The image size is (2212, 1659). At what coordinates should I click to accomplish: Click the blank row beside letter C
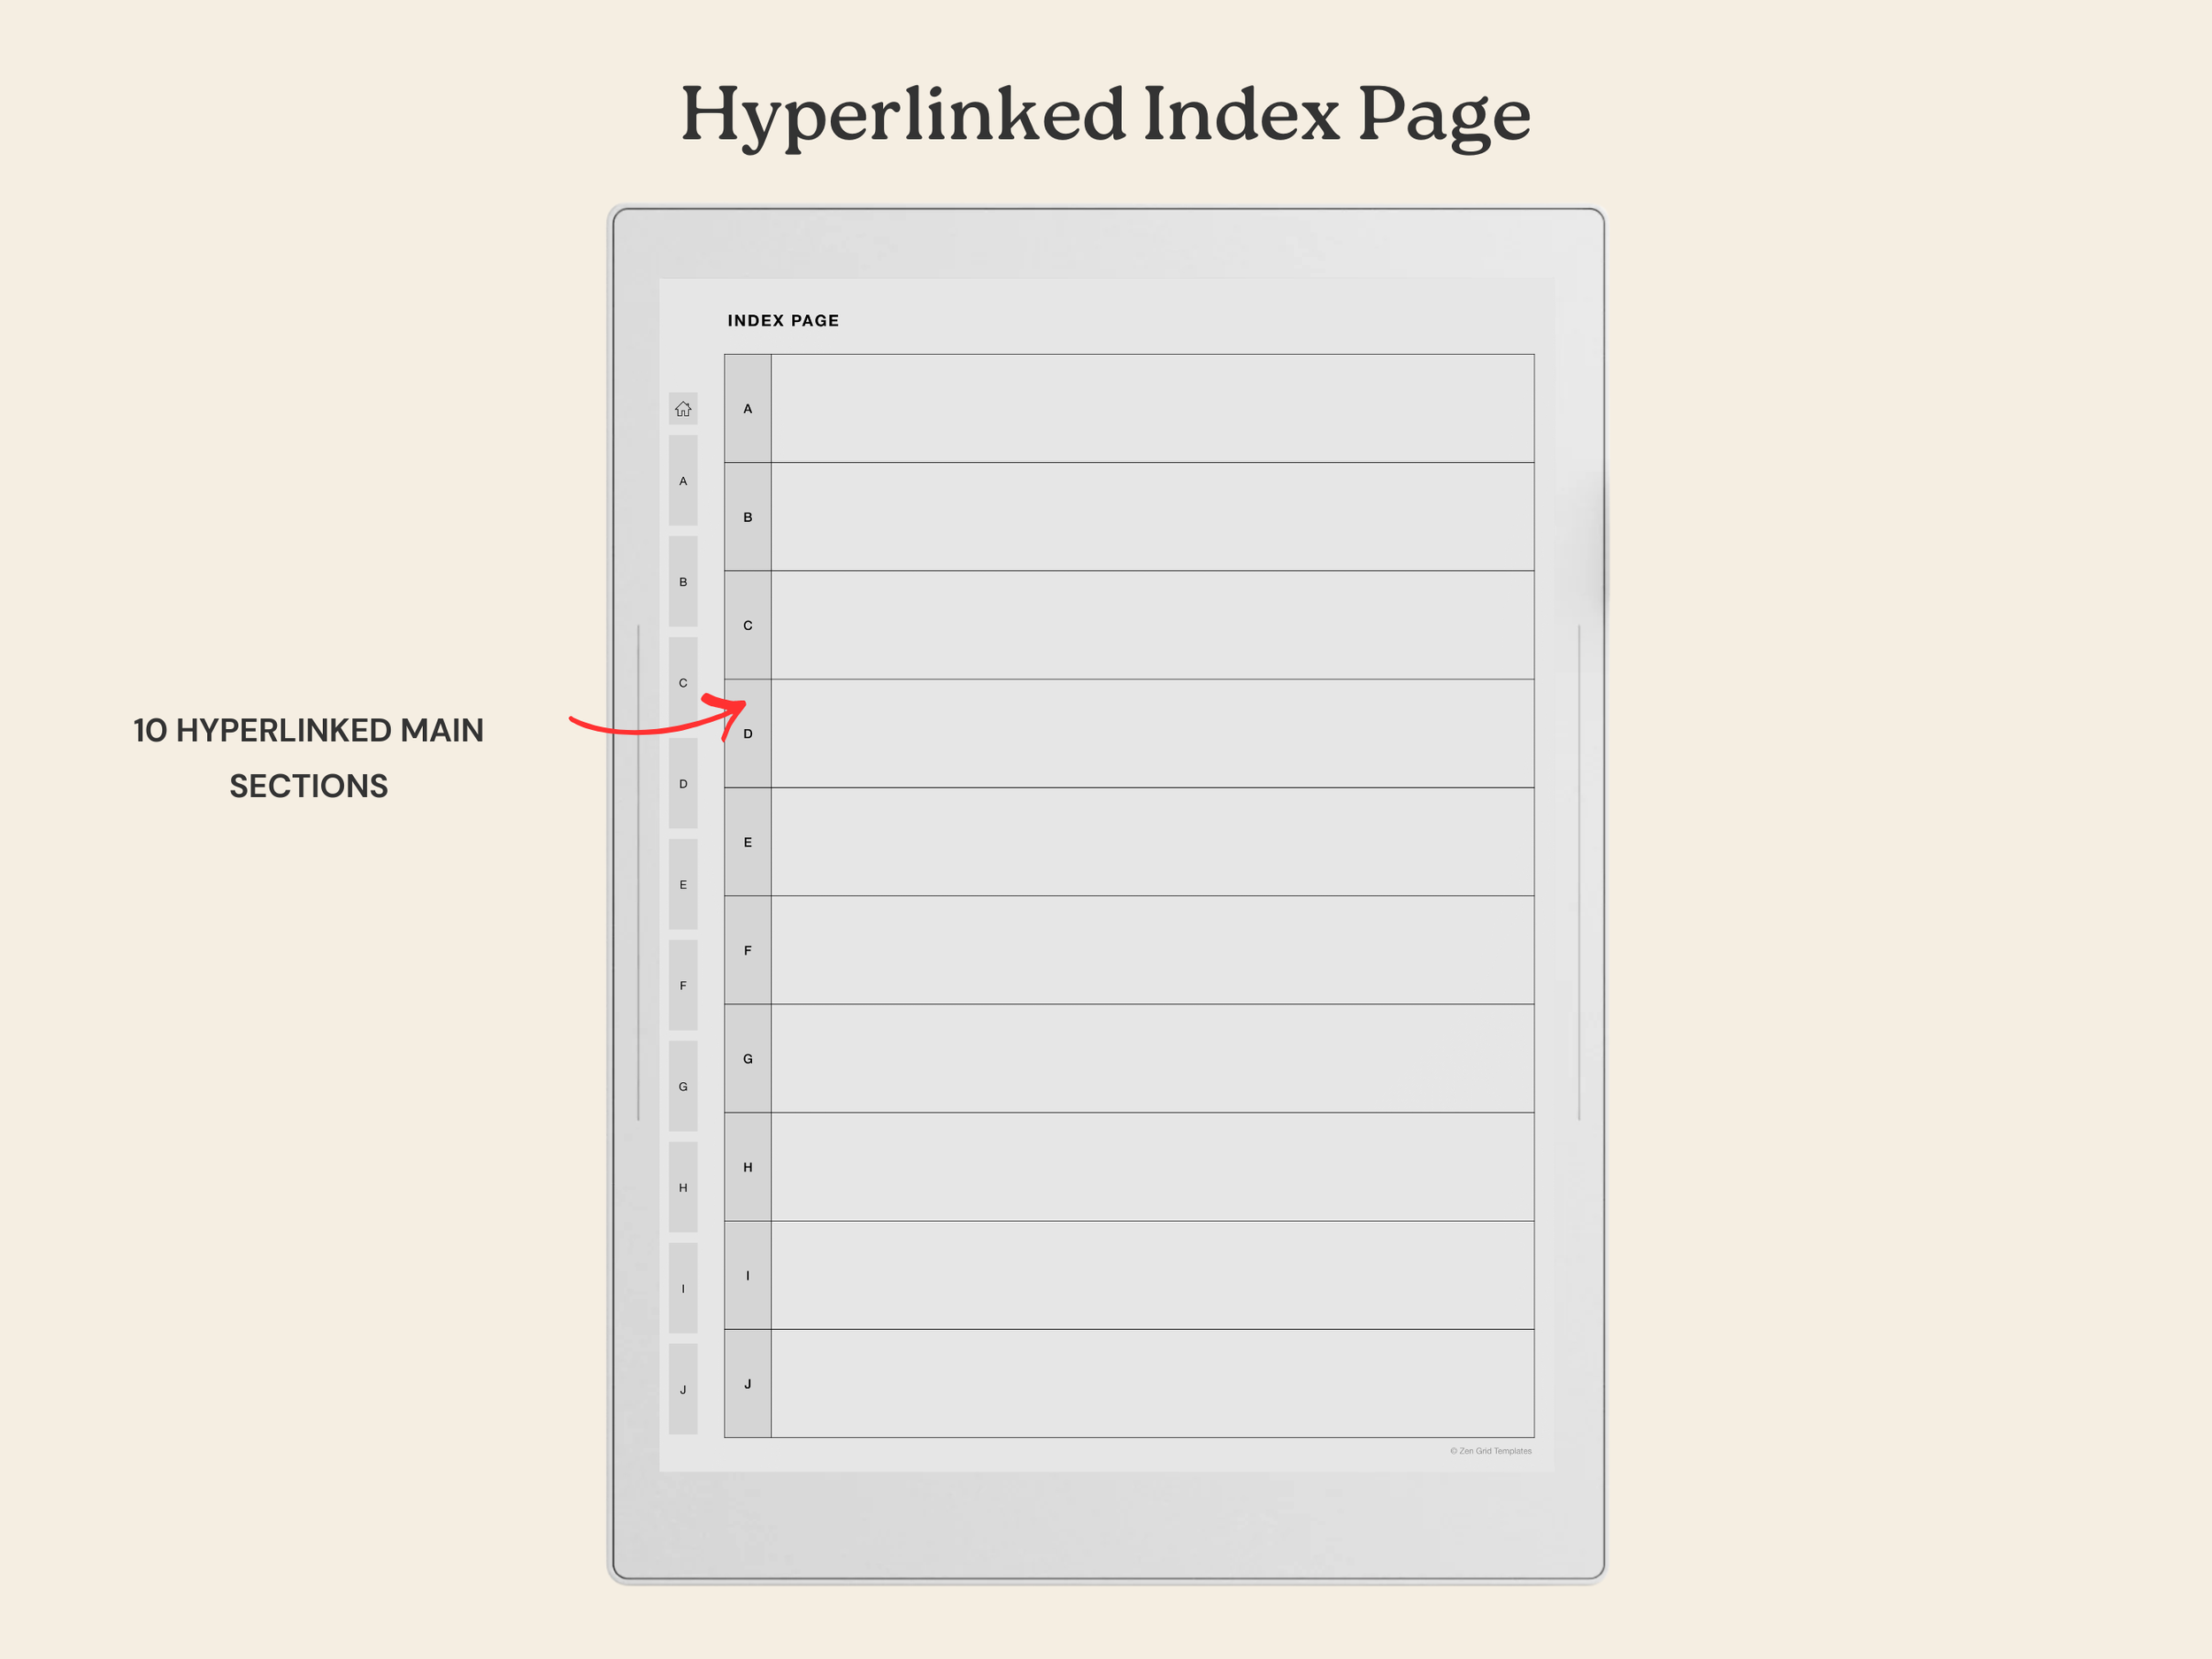point(1152,625)
